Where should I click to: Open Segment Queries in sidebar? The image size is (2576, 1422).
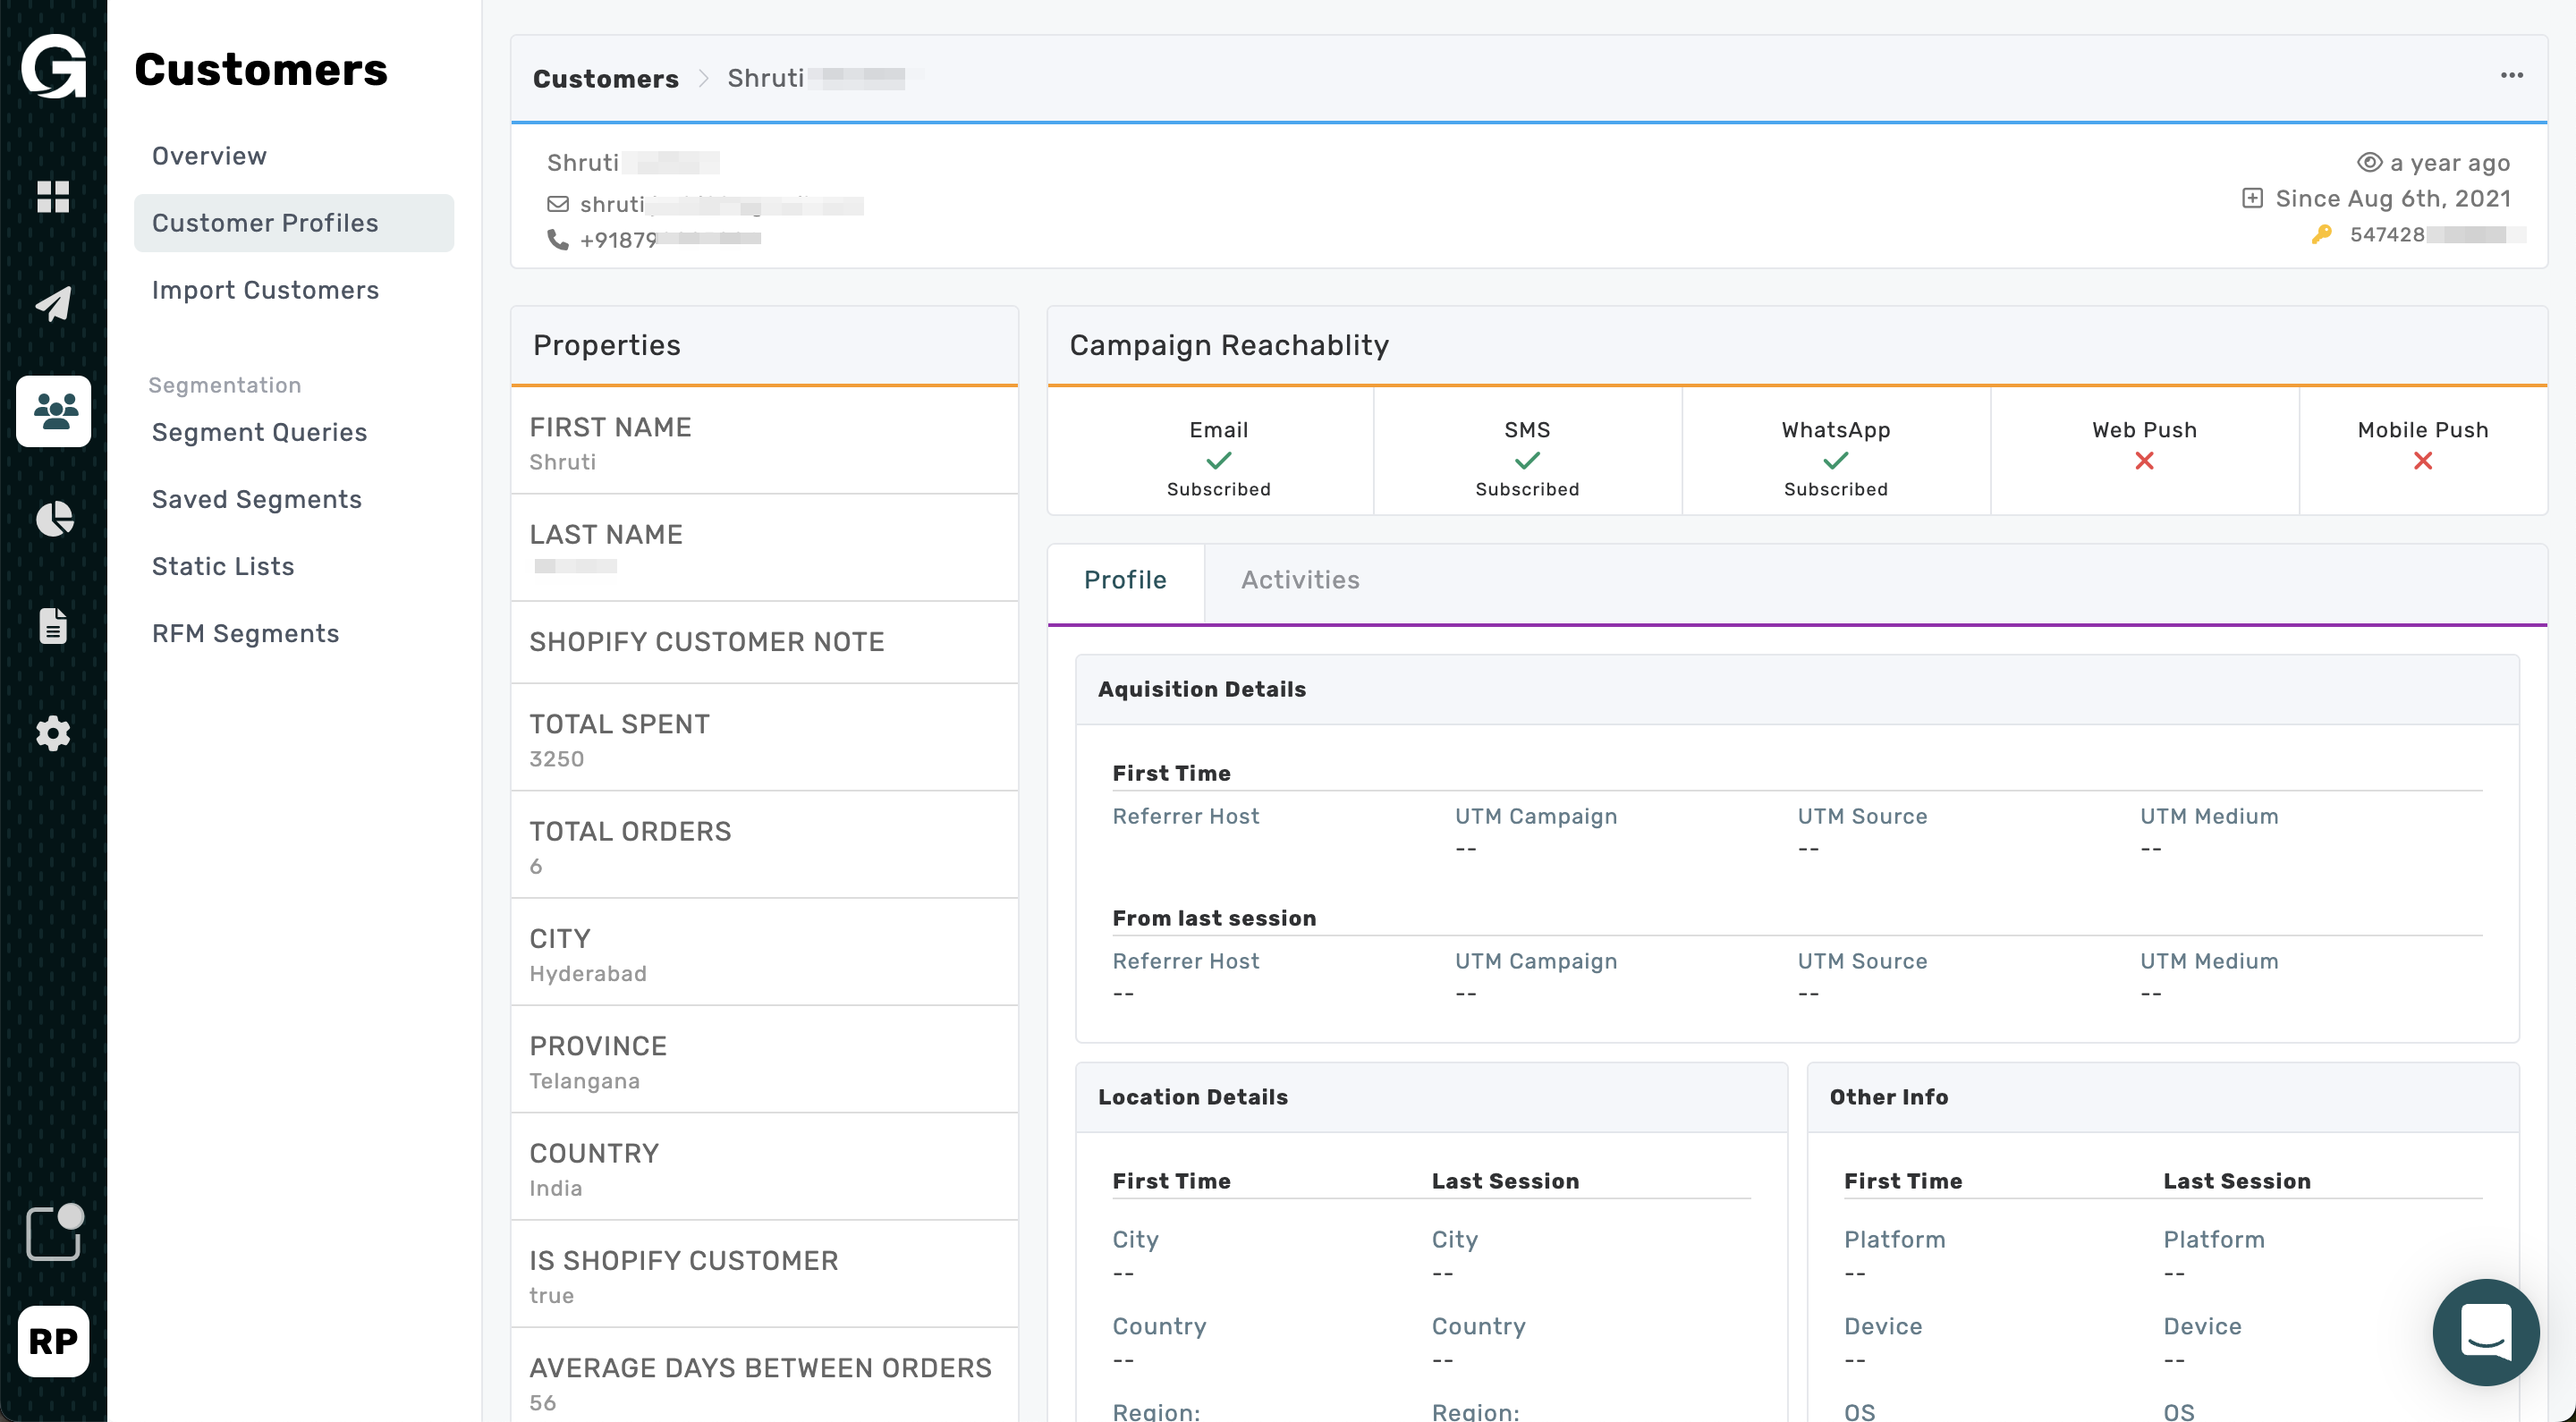click(x=259, y=432)
